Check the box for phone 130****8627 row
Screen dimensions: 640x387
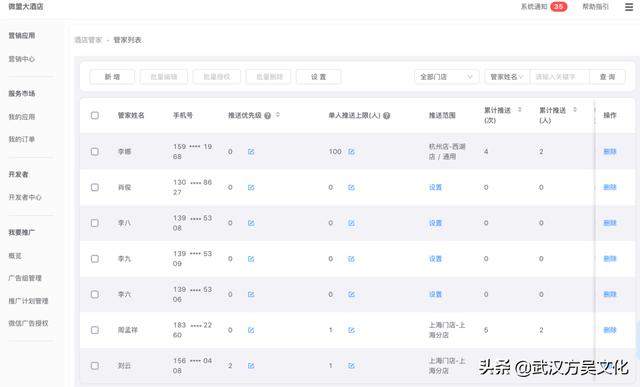tap(95, 187)
